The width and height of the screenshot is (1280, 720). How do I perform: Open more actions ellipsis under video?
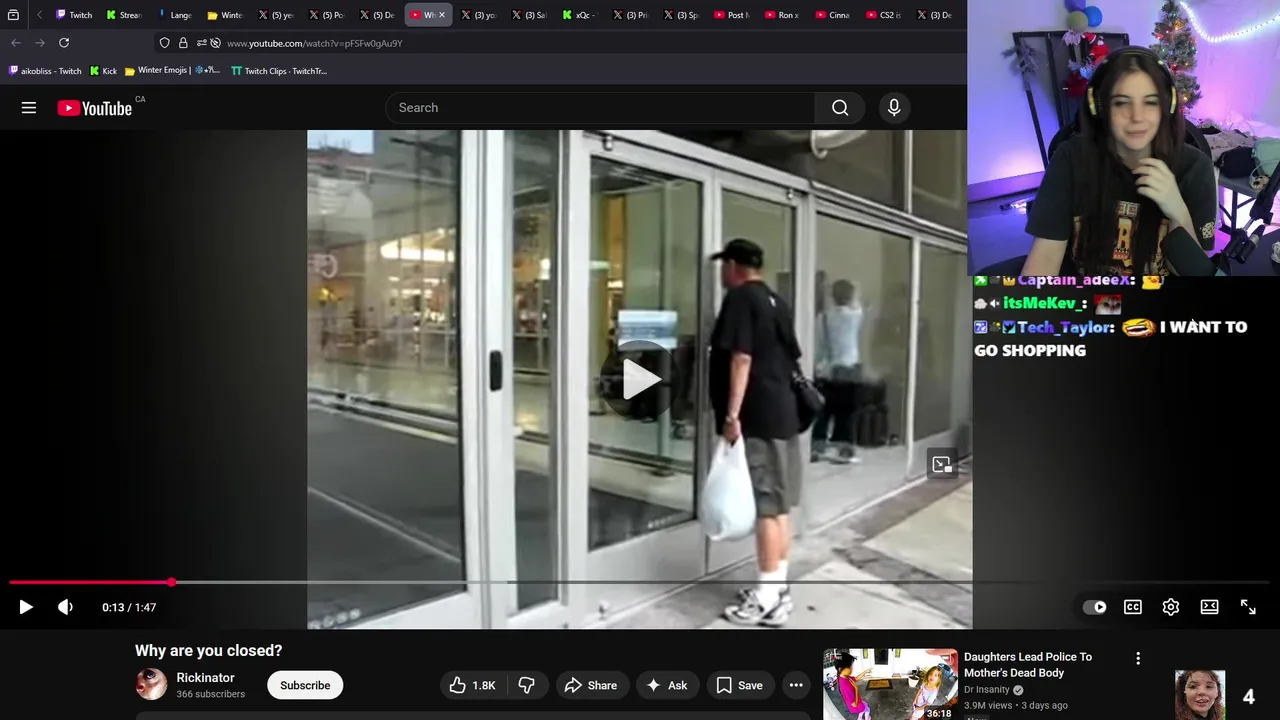click(796, 685)
